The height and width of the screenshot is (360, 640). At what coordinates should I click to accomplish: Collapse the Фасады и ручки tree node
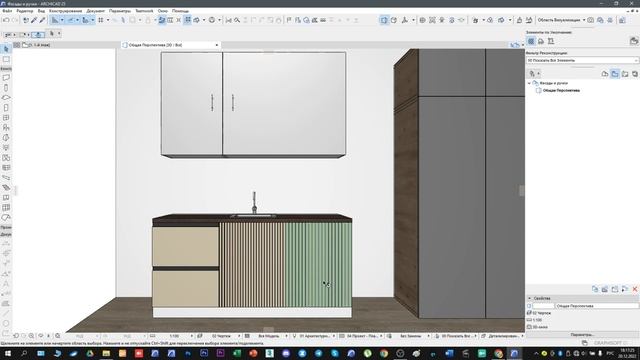click(x=529, y=83)
